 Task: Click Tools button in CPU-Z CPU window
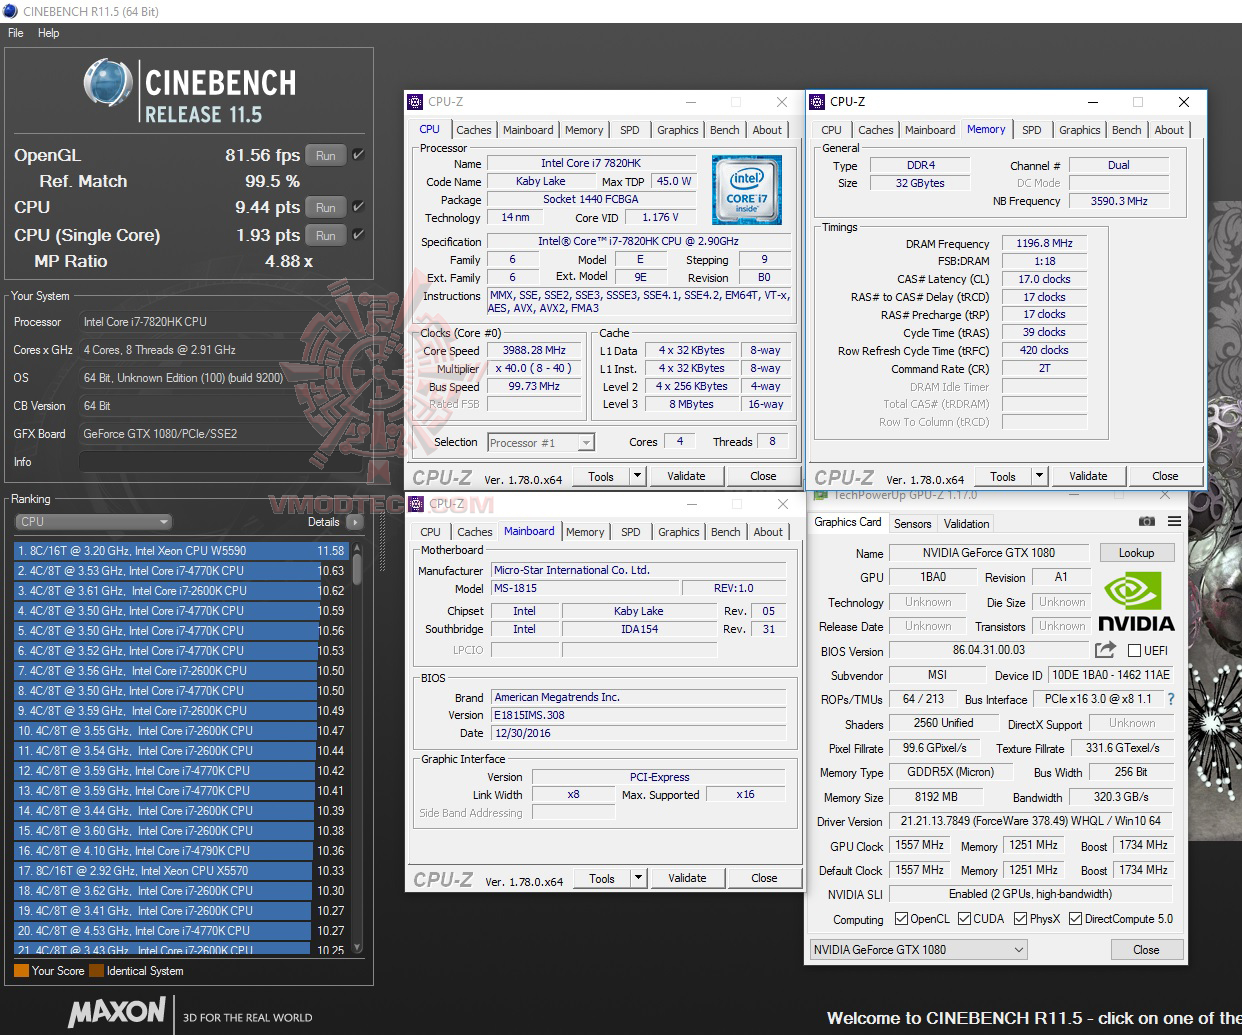pos(601,476)
